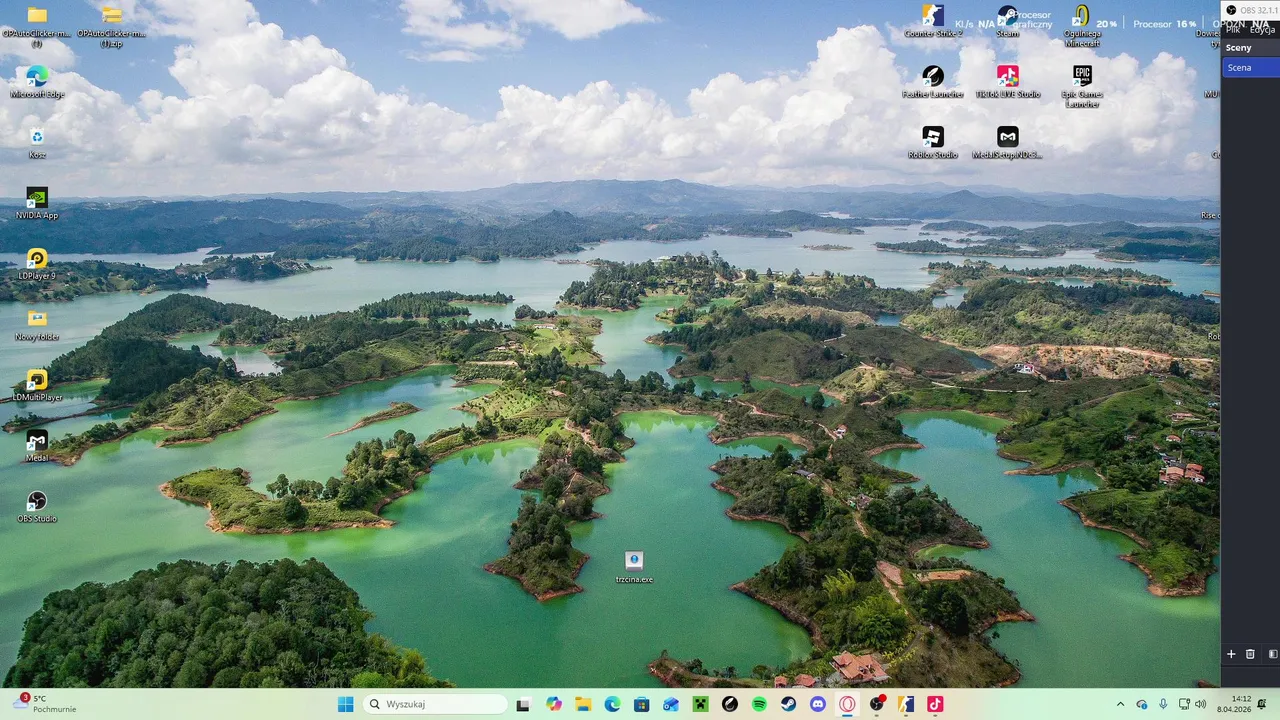
Task: Open Edge from the taskbar
Action: (x=612, y=704)
